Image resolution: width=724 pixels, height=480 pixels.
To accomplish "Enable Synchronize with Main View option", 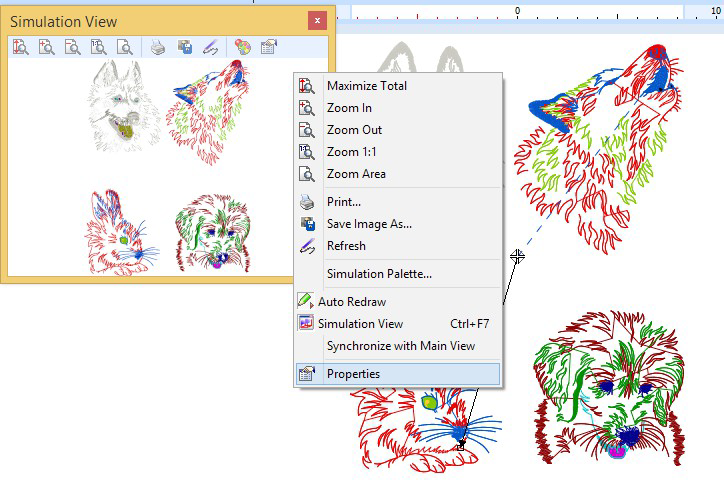I will coord(400,346).
